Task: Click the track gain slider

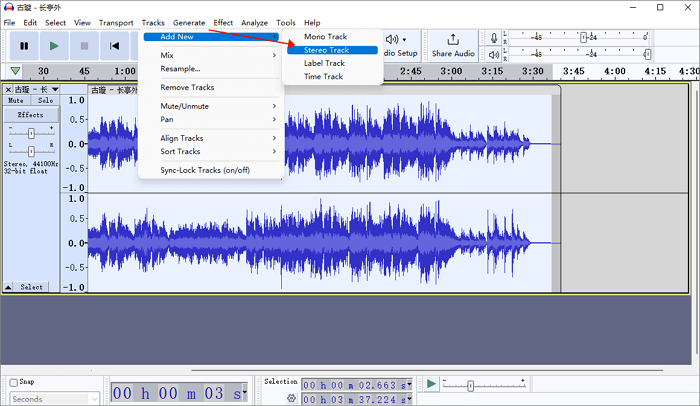Action: tap(31, 132)
